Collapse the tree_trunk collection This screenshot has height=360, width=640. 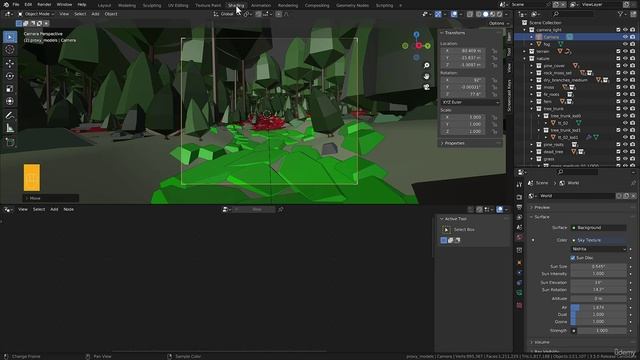click(532, 109)
